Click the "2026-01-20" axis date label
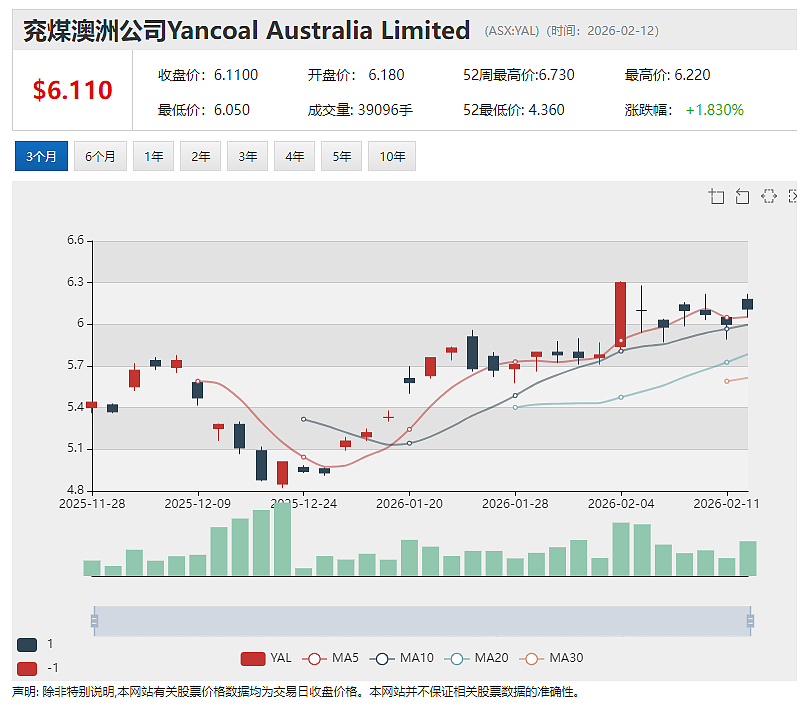The image size is (809, 710). pyautogui.click(x=410, y=504)
